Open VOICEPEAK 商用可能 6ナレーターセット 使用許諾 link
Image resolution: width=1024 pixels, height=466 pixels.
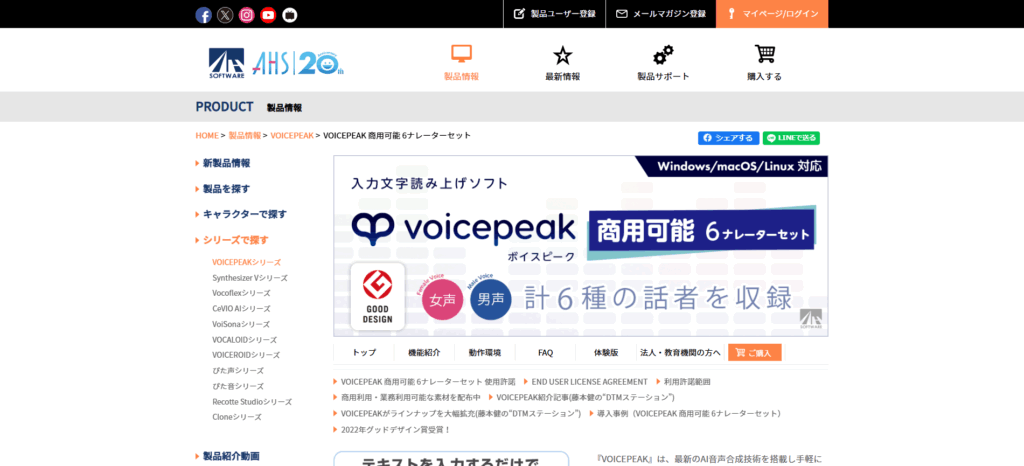tap(428, 382)
